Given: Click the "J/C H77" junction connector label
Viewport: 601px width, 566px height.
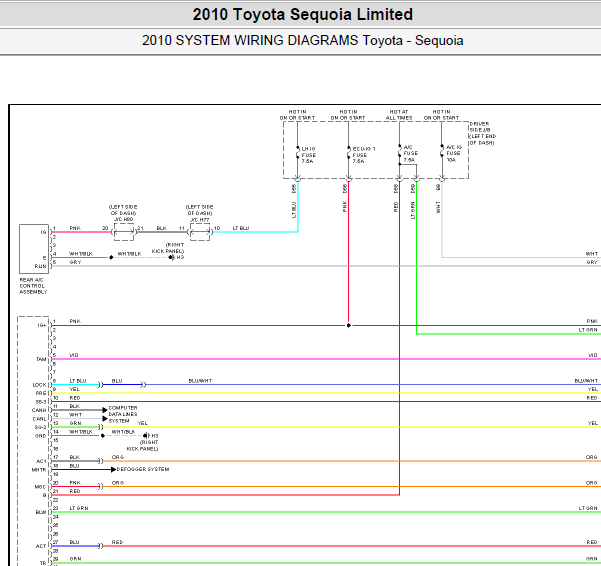Looking at the screenshot, I should (200, 220).
